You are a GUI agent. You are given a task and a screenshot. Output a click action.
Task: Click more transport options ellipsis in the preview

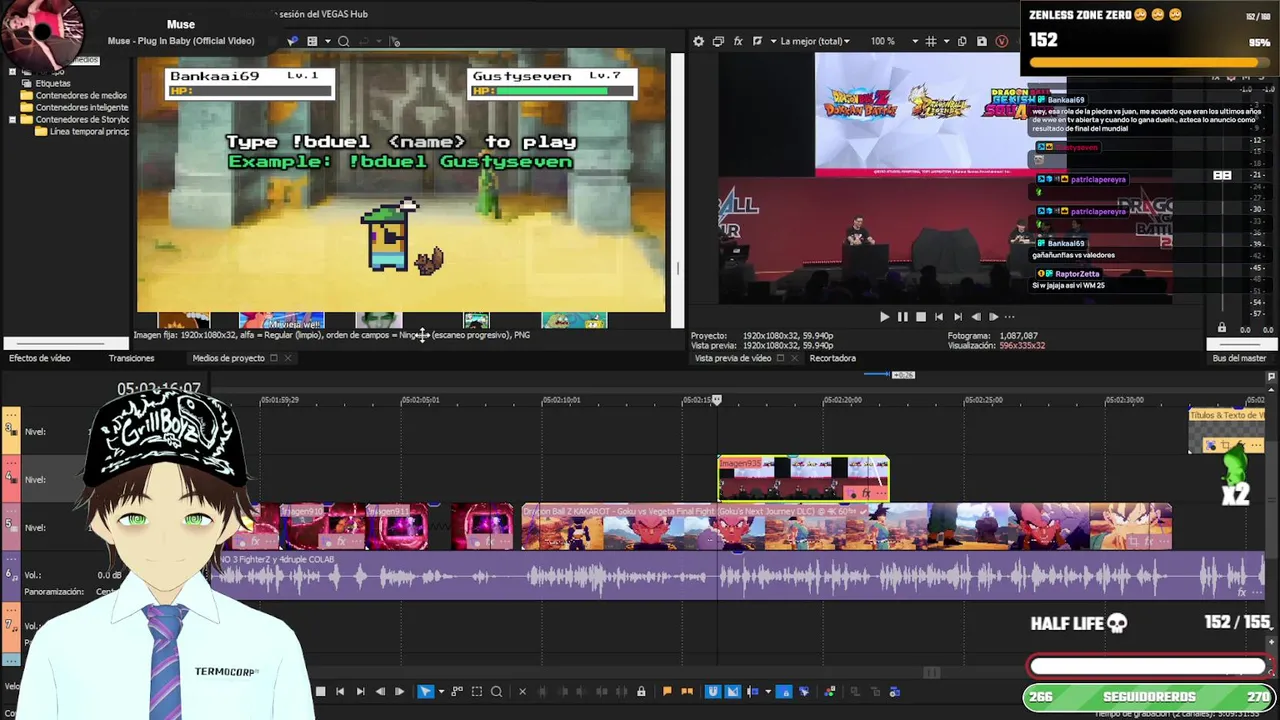tap(1009, 316)
